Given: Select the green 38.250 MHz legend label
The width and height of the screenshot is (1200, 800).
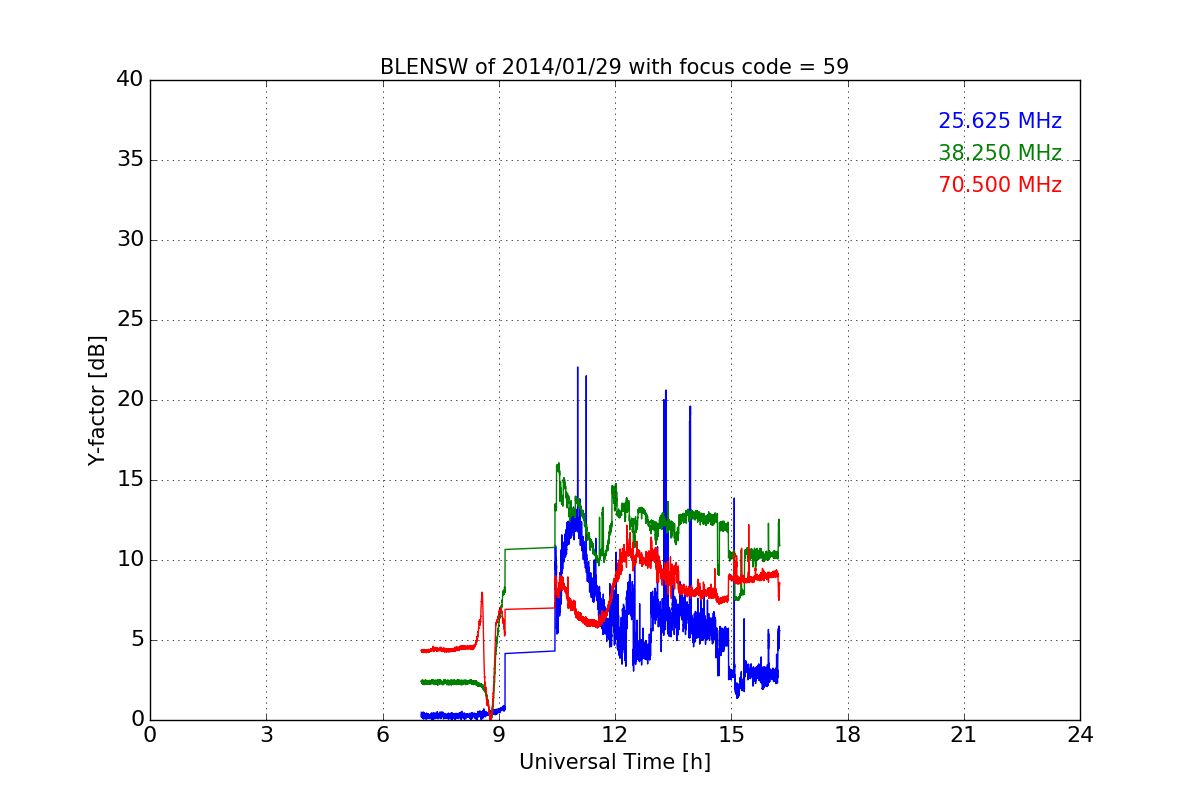Looking at the screenshot, I should (x=1000, y=153).
